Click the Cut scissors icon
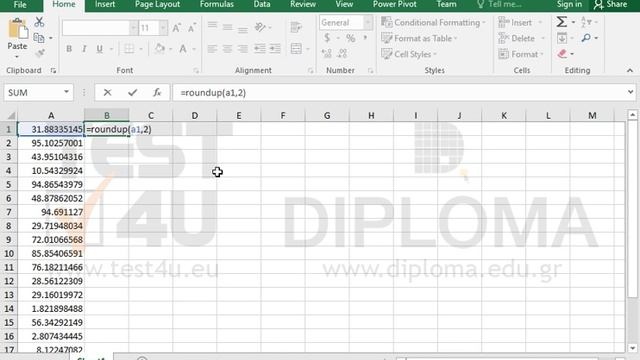The height and width of the screenshot is (360, 640). [39, 22]
